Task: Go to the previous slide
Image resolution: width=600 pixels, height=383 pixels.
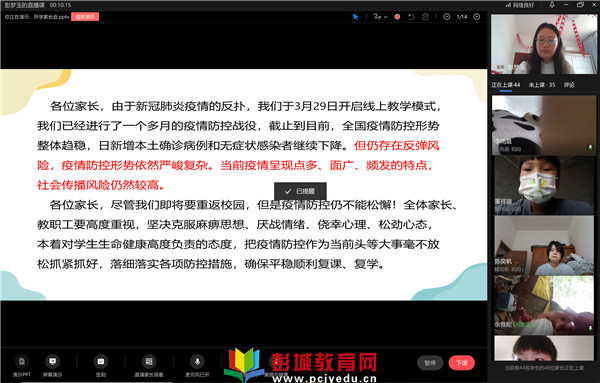Action: pos(447,17)
